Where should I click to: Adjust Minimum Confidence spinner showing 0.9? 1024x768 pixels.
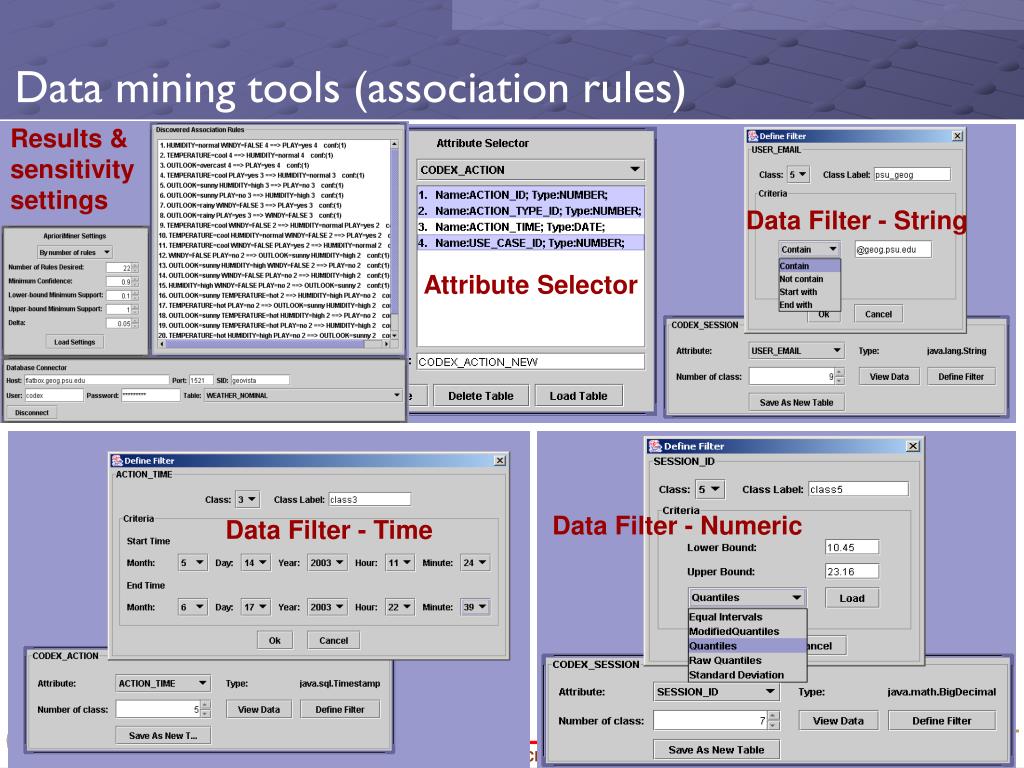pos(135,281)
